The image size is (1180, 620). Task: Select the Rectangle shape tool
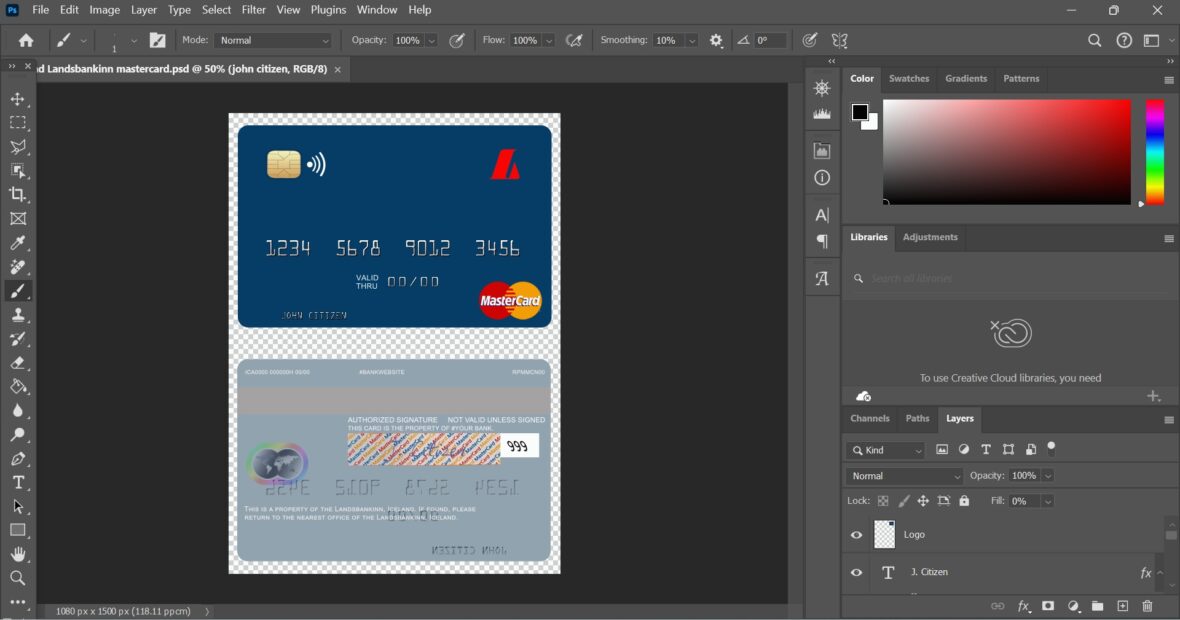click(x=17, y=530)
